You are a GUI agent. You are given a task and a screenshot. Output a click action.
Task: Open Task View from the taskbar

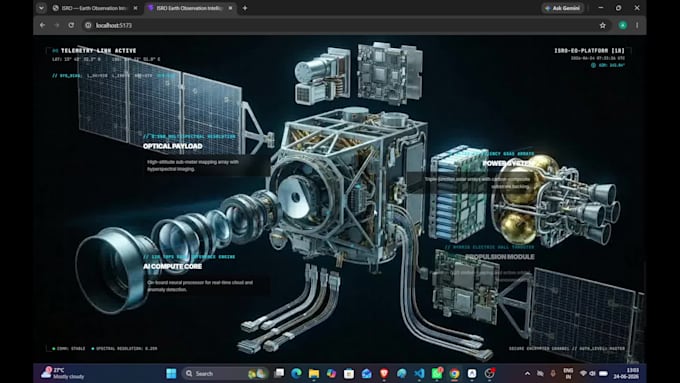(x=279, y=373)
